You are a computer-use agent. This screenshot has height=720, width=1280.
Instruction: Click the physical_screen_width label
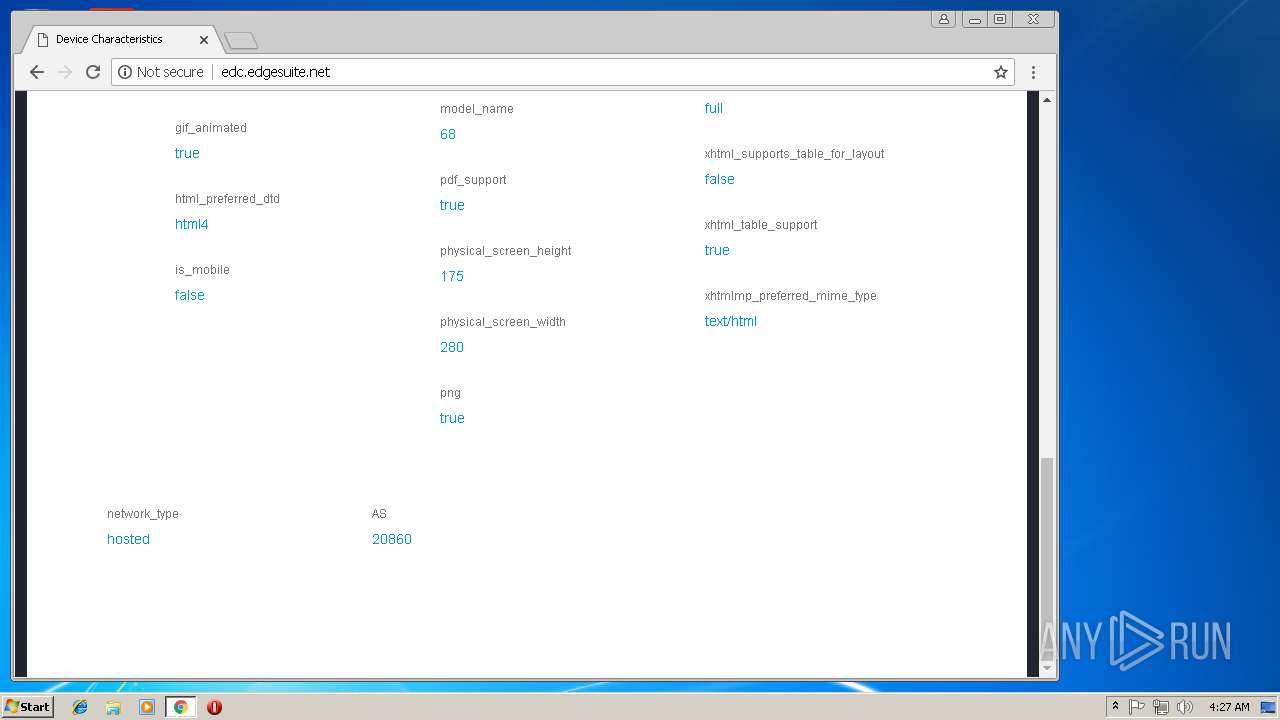tap(503, 322)
